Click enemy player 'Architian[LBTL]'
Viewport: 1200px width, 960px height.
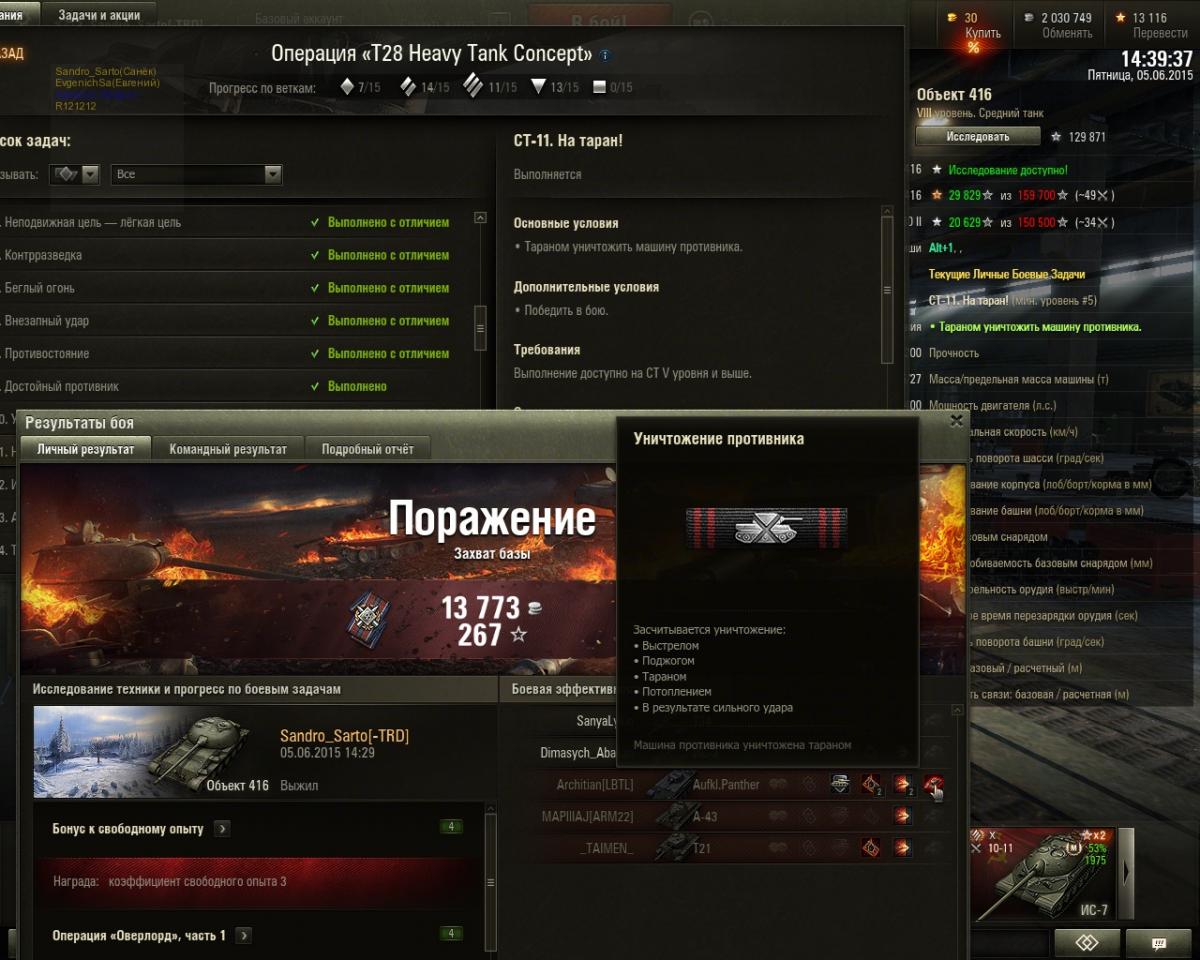[594, 785]
